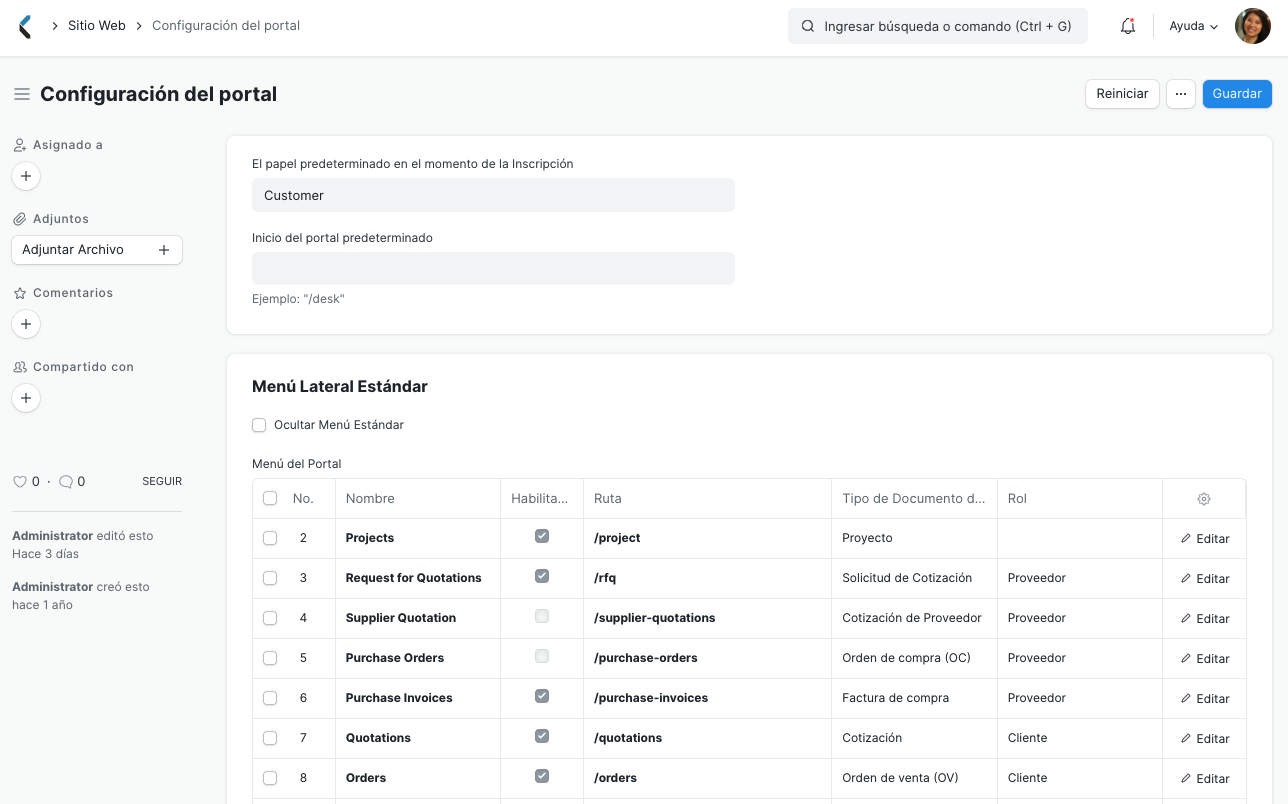Select the Projects row checkbox

tap(270, 538)
